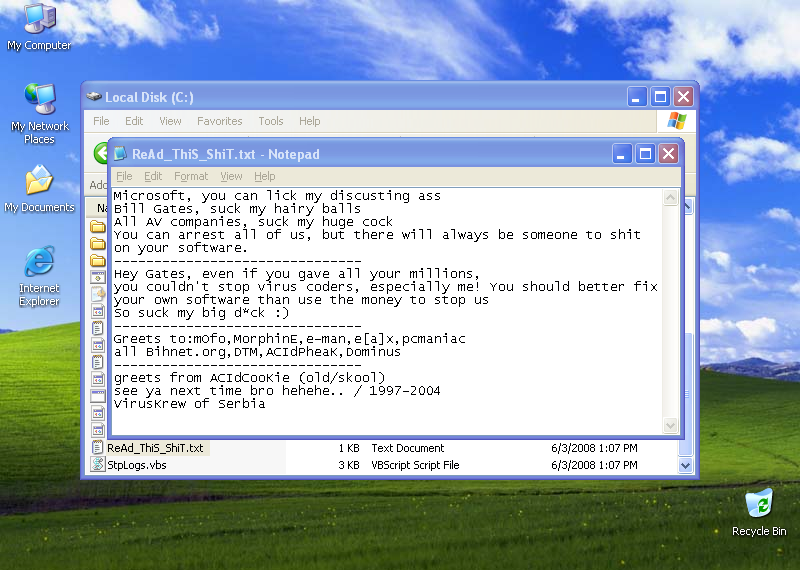This screenshot has height=570, width=800.
Task: Click the green Back arrow in Explorer
Action: pyautogui.click(x=101, y=153)
